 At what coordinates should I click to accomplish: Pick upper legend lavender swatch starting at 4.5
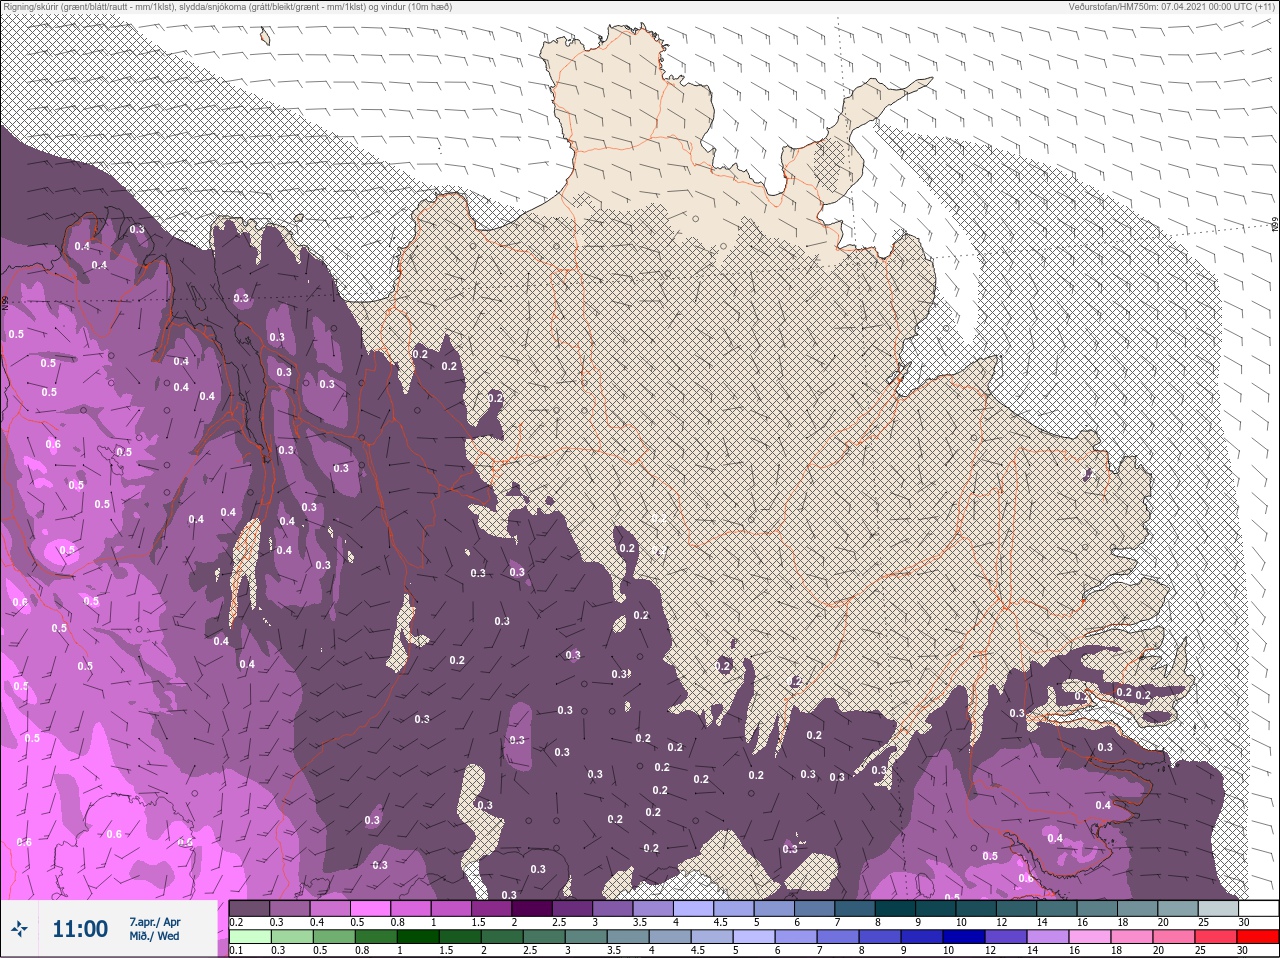tap(734, 908)
